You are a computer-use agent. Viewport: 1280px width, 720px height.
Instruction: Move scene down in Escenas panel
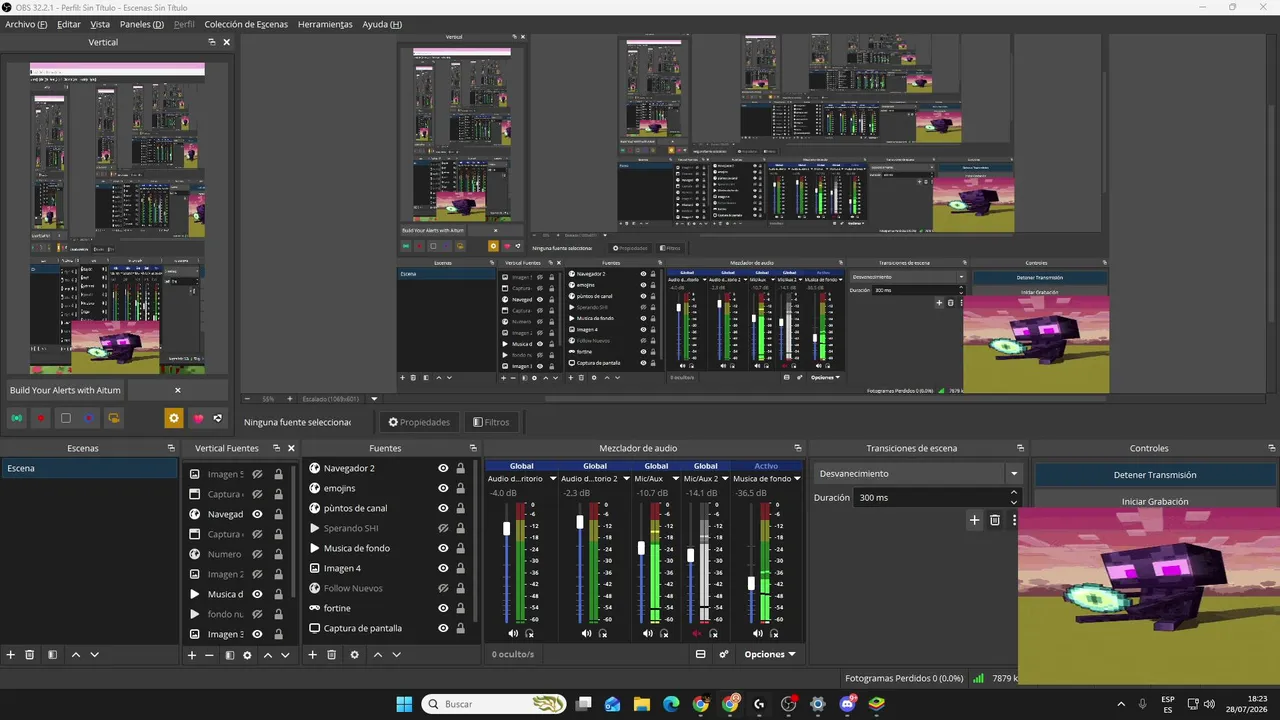[95, 655]
